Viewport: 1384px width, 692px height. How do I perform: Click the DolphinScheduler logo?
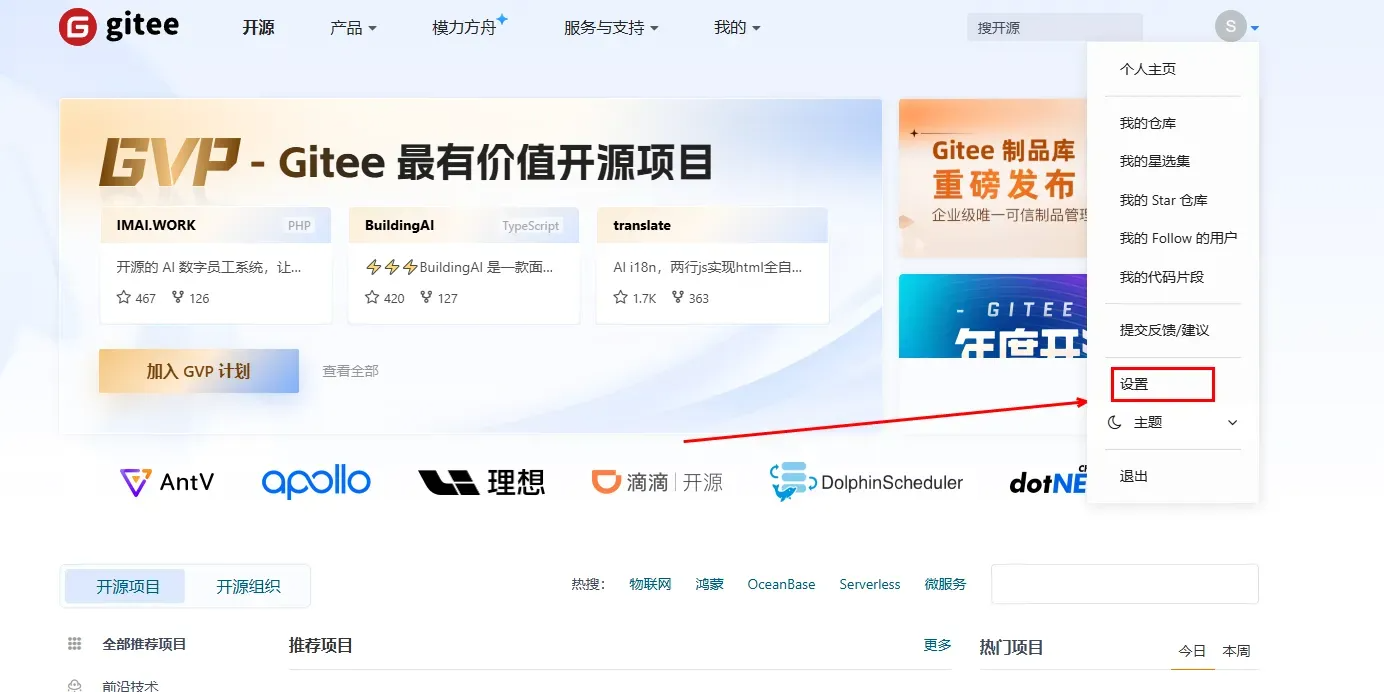click(866, 482)
